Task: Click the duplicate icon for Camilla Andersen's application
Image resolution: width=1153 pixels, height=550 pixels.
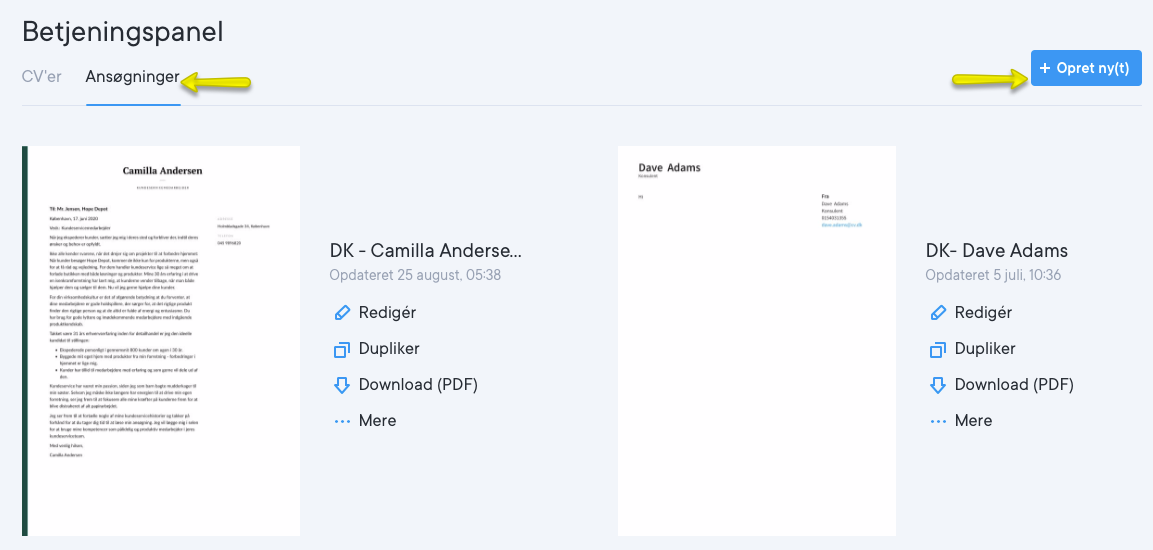Action: 341,349
